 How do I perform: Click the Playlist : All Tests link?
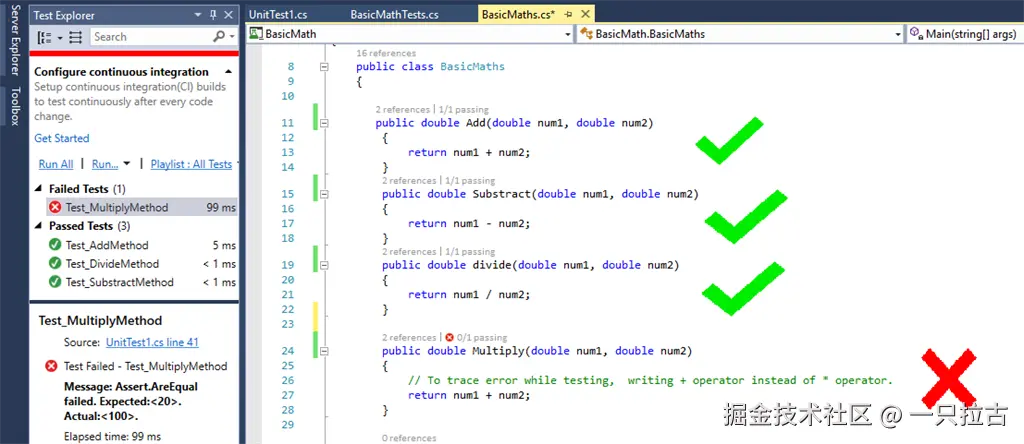tap(191, 165)
